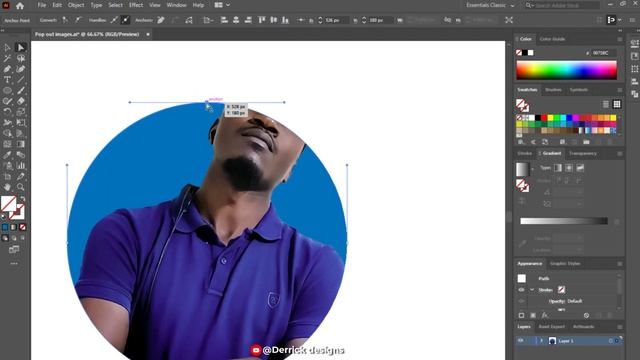Select the Width tool
Screen dimensions: 640x360
(x=7, y=122)
